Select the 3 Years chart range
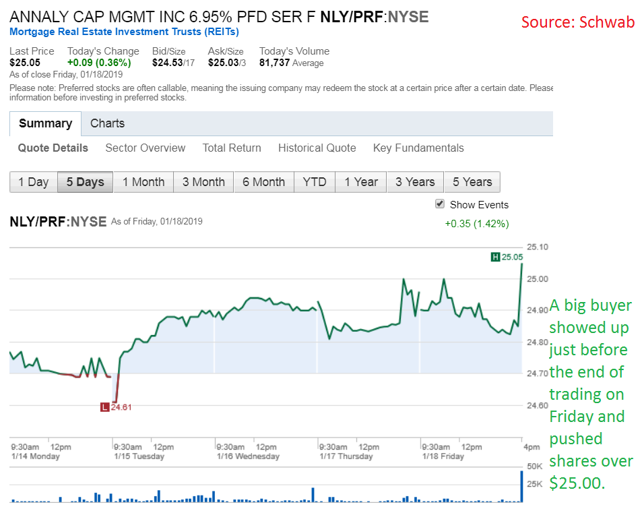 (x=415, y=182)
